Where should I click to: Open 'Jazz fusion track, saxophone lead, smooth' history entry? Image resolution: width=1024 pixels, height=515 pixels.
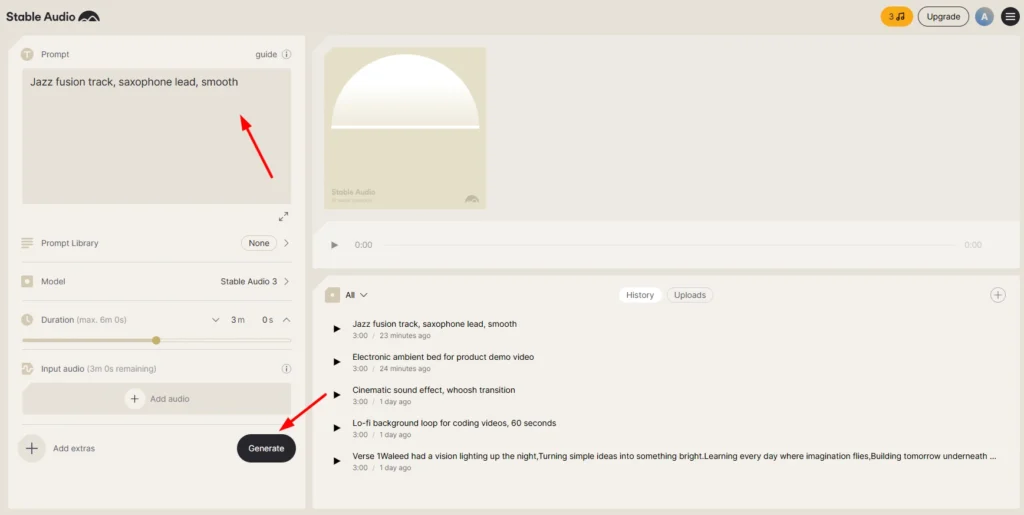[x=434, y=324]
